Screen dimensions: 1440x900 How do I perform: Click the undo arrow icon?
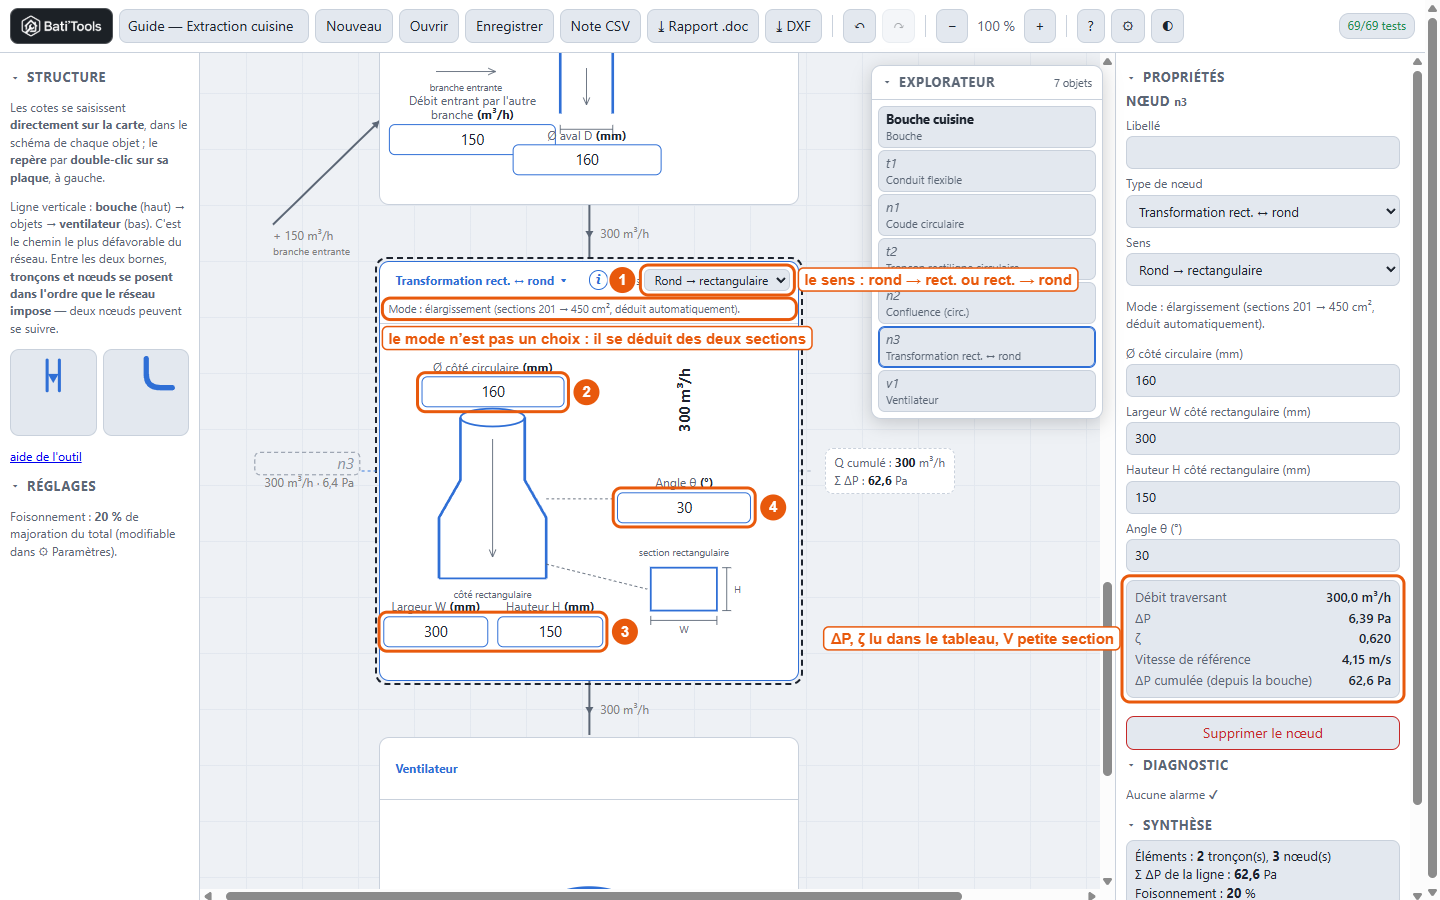[x=859, y=26]
